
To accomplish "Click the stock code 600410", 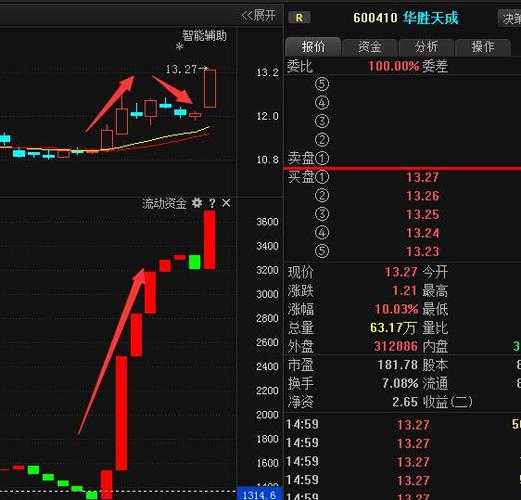I will click(x=375, y=18).
